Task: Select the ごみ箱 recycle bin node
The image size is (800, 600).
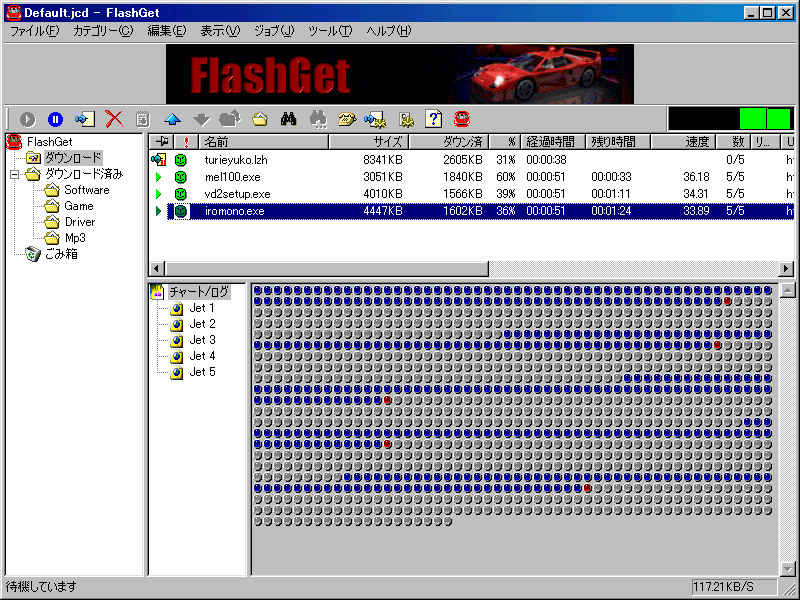Action: pos(61,254)
